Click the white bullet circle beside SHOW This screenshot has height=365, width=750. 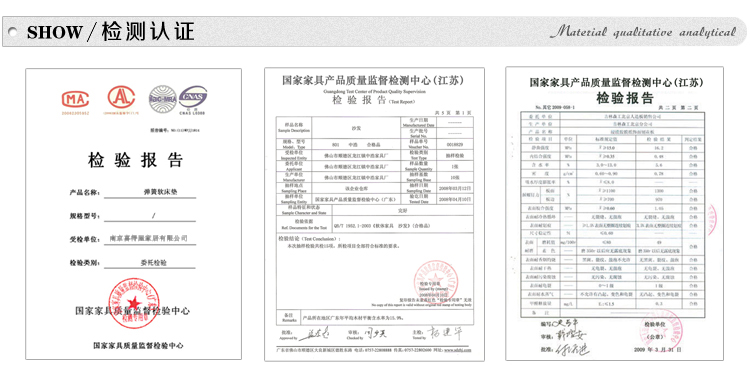(13, 33)
